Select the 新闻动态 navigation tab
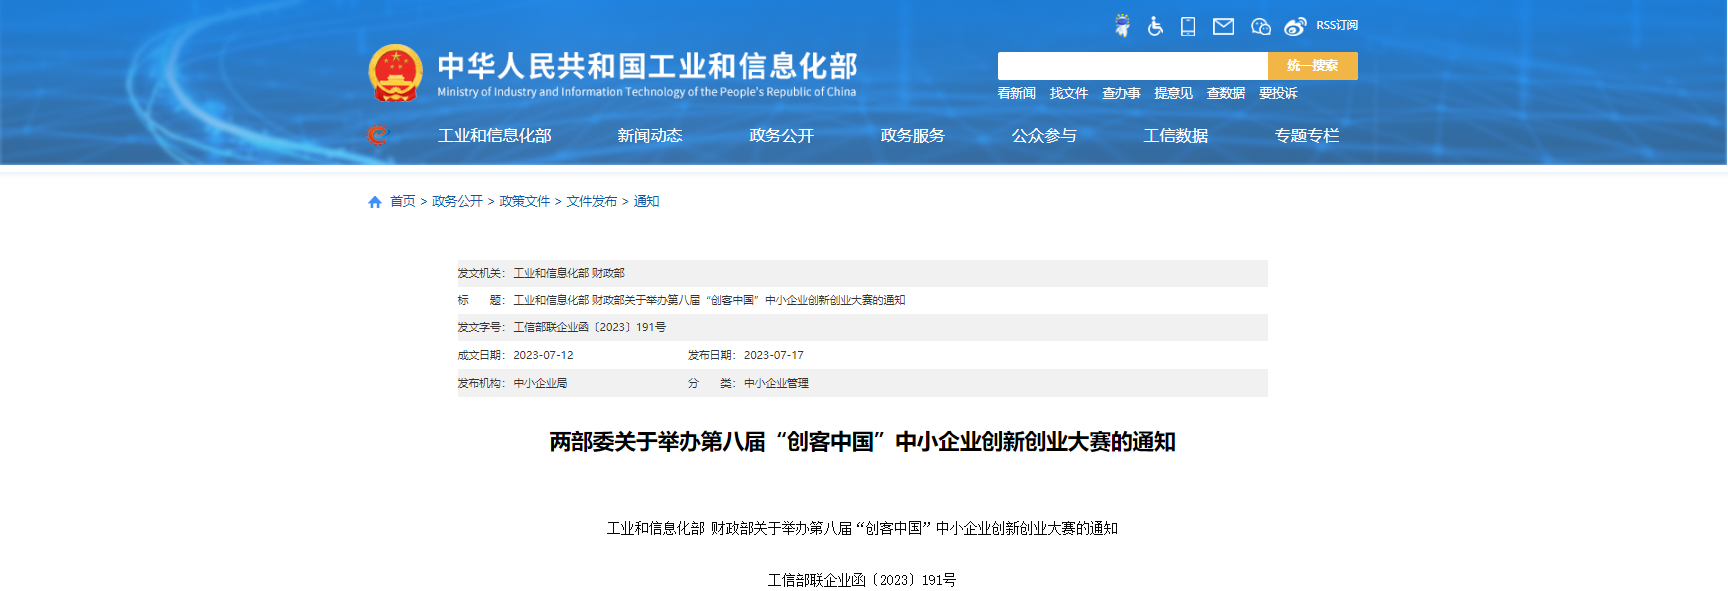The image size is (1728, 591). click(x=649, y=135)
